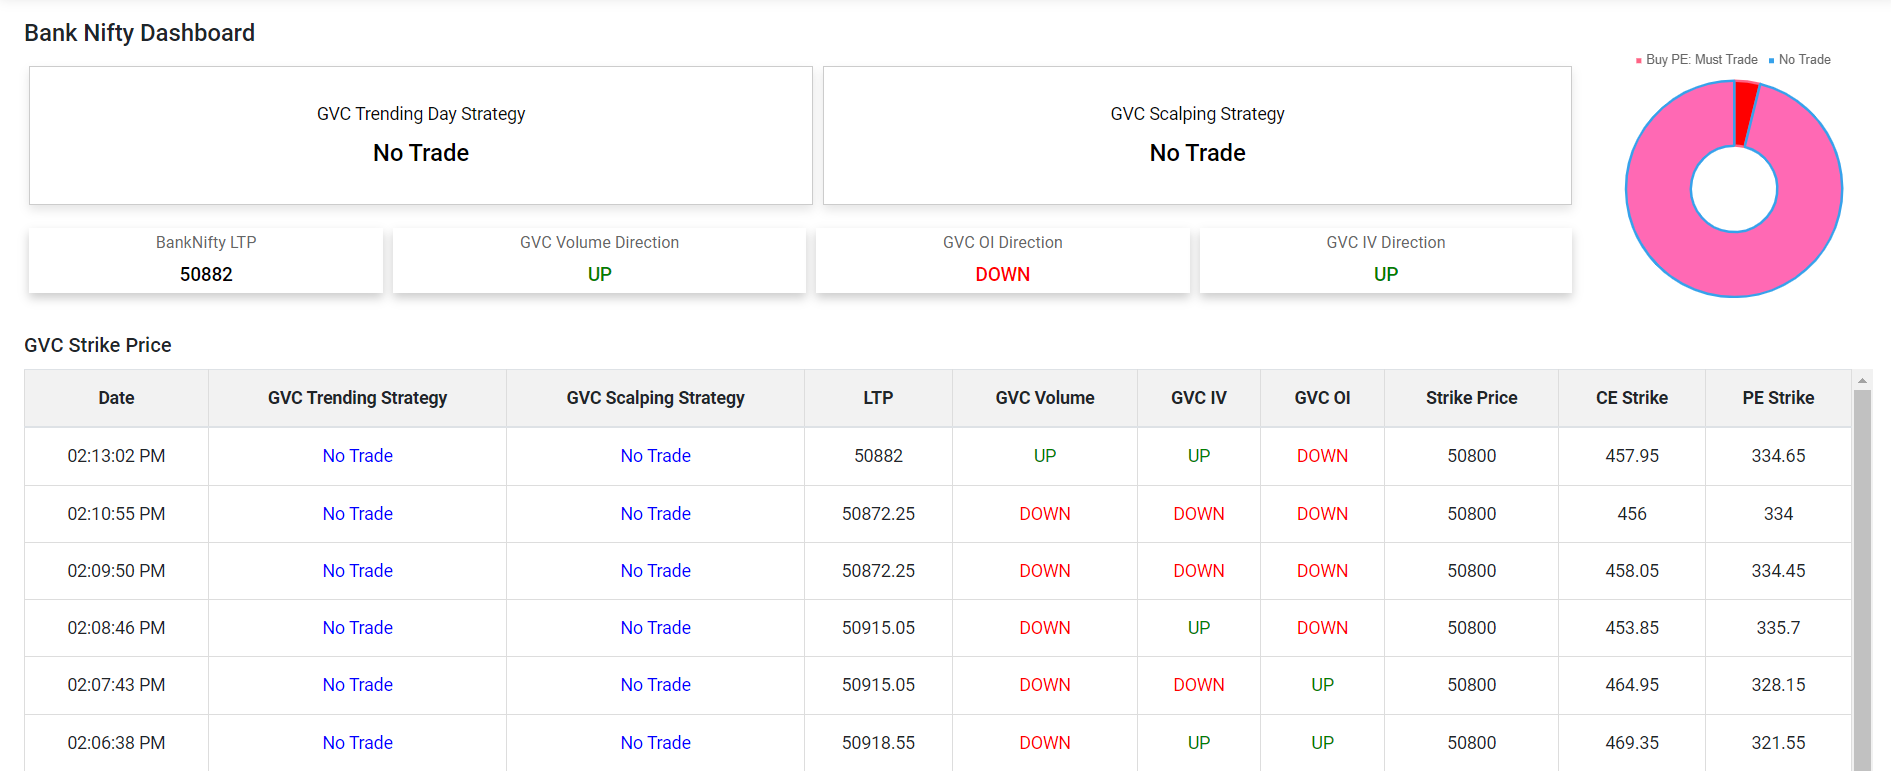This screenshot has height=771, width=1891.
Task: Click the 02:09:50 PM date cell
Action: click(116, 571)
